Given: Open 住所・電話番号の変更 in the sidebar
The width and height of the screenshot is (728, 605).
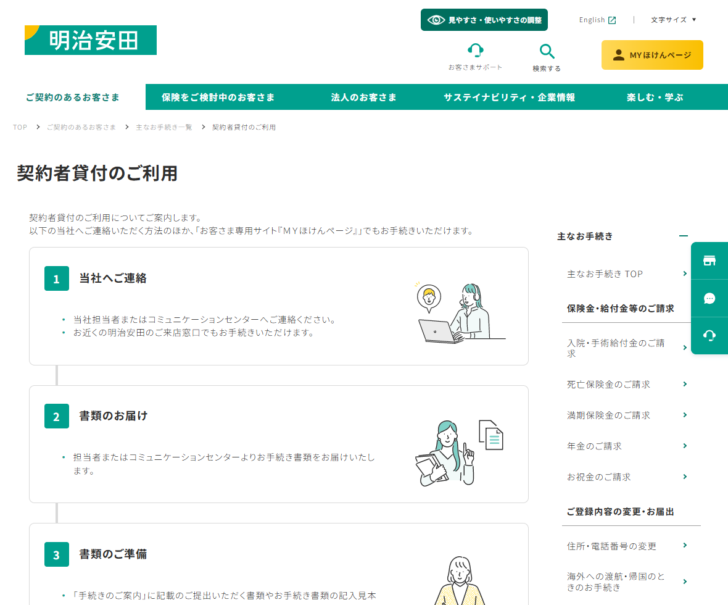Looking at the screenshot, I should click(626, 546).
